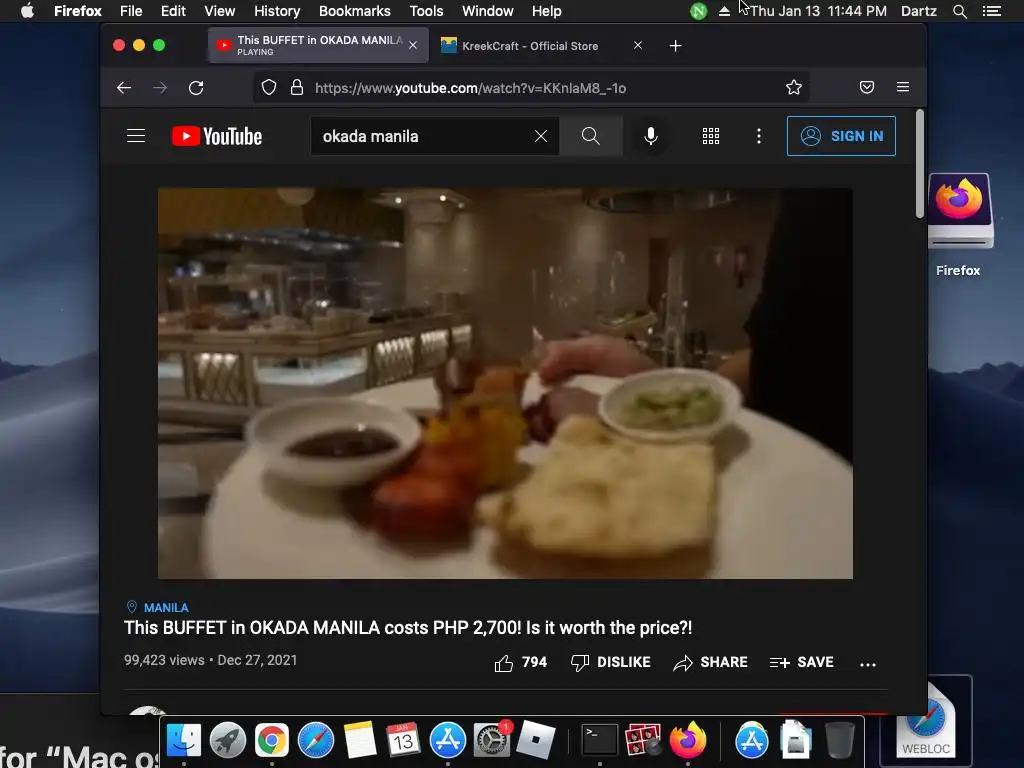Bookmark this page with the star
The image size is (1024, 768).
pos(793,88)
